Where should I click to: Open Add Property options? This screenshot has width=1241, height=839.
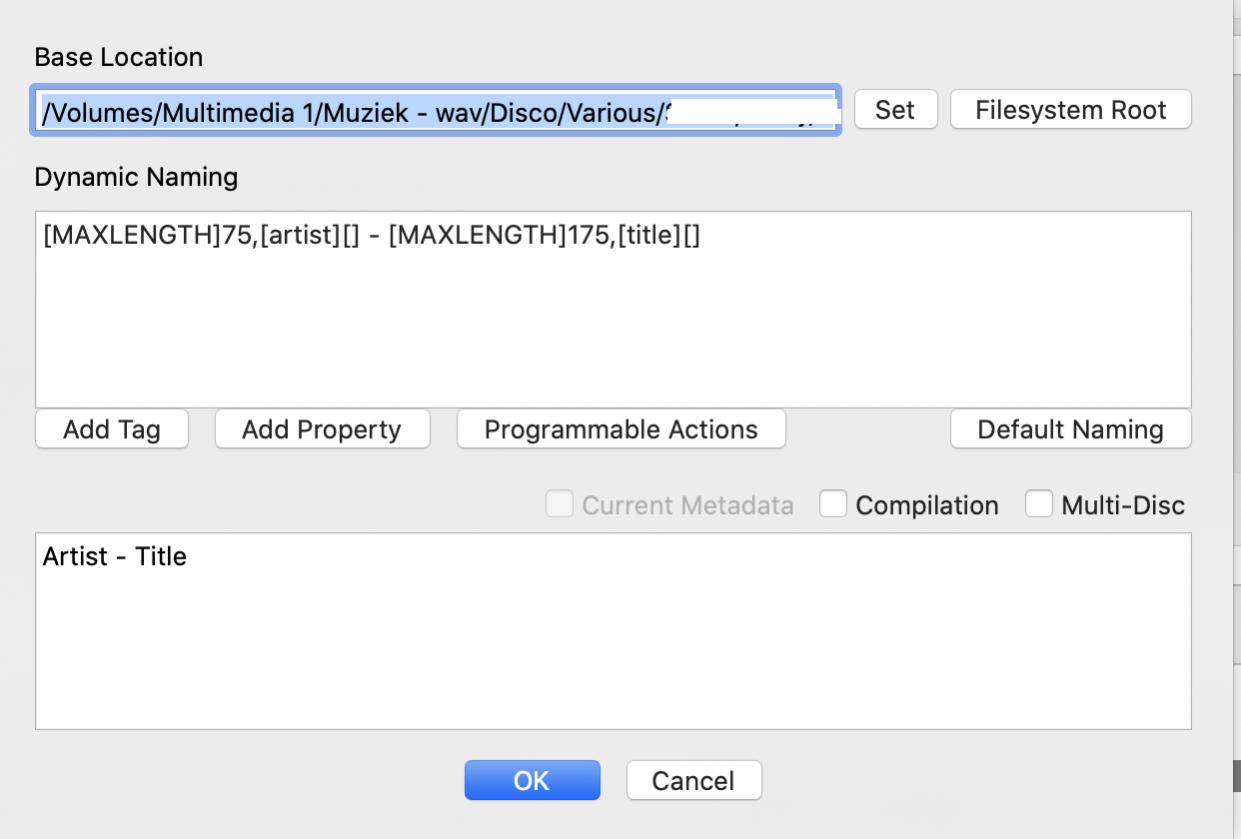pos(321,430)
